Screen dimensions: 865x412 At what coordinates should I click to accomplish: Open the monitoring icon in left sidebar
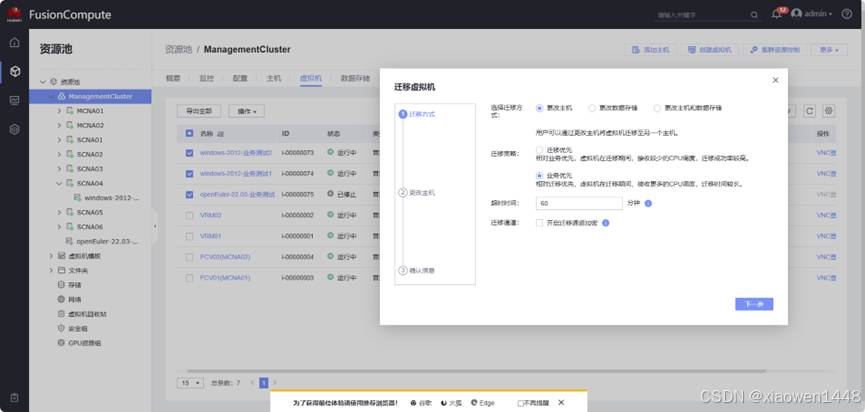click(14, 101)
